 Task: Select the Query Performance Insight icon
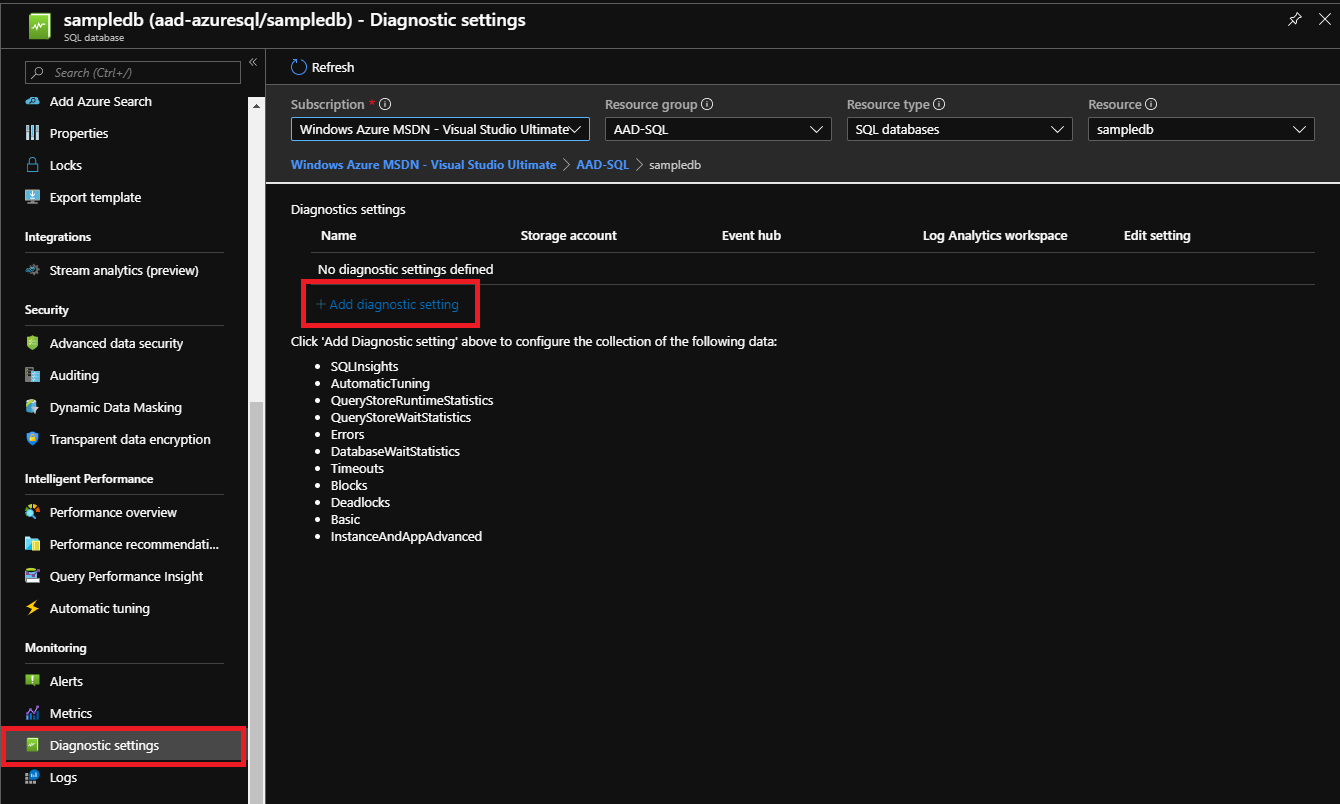(x=33, y=575)
